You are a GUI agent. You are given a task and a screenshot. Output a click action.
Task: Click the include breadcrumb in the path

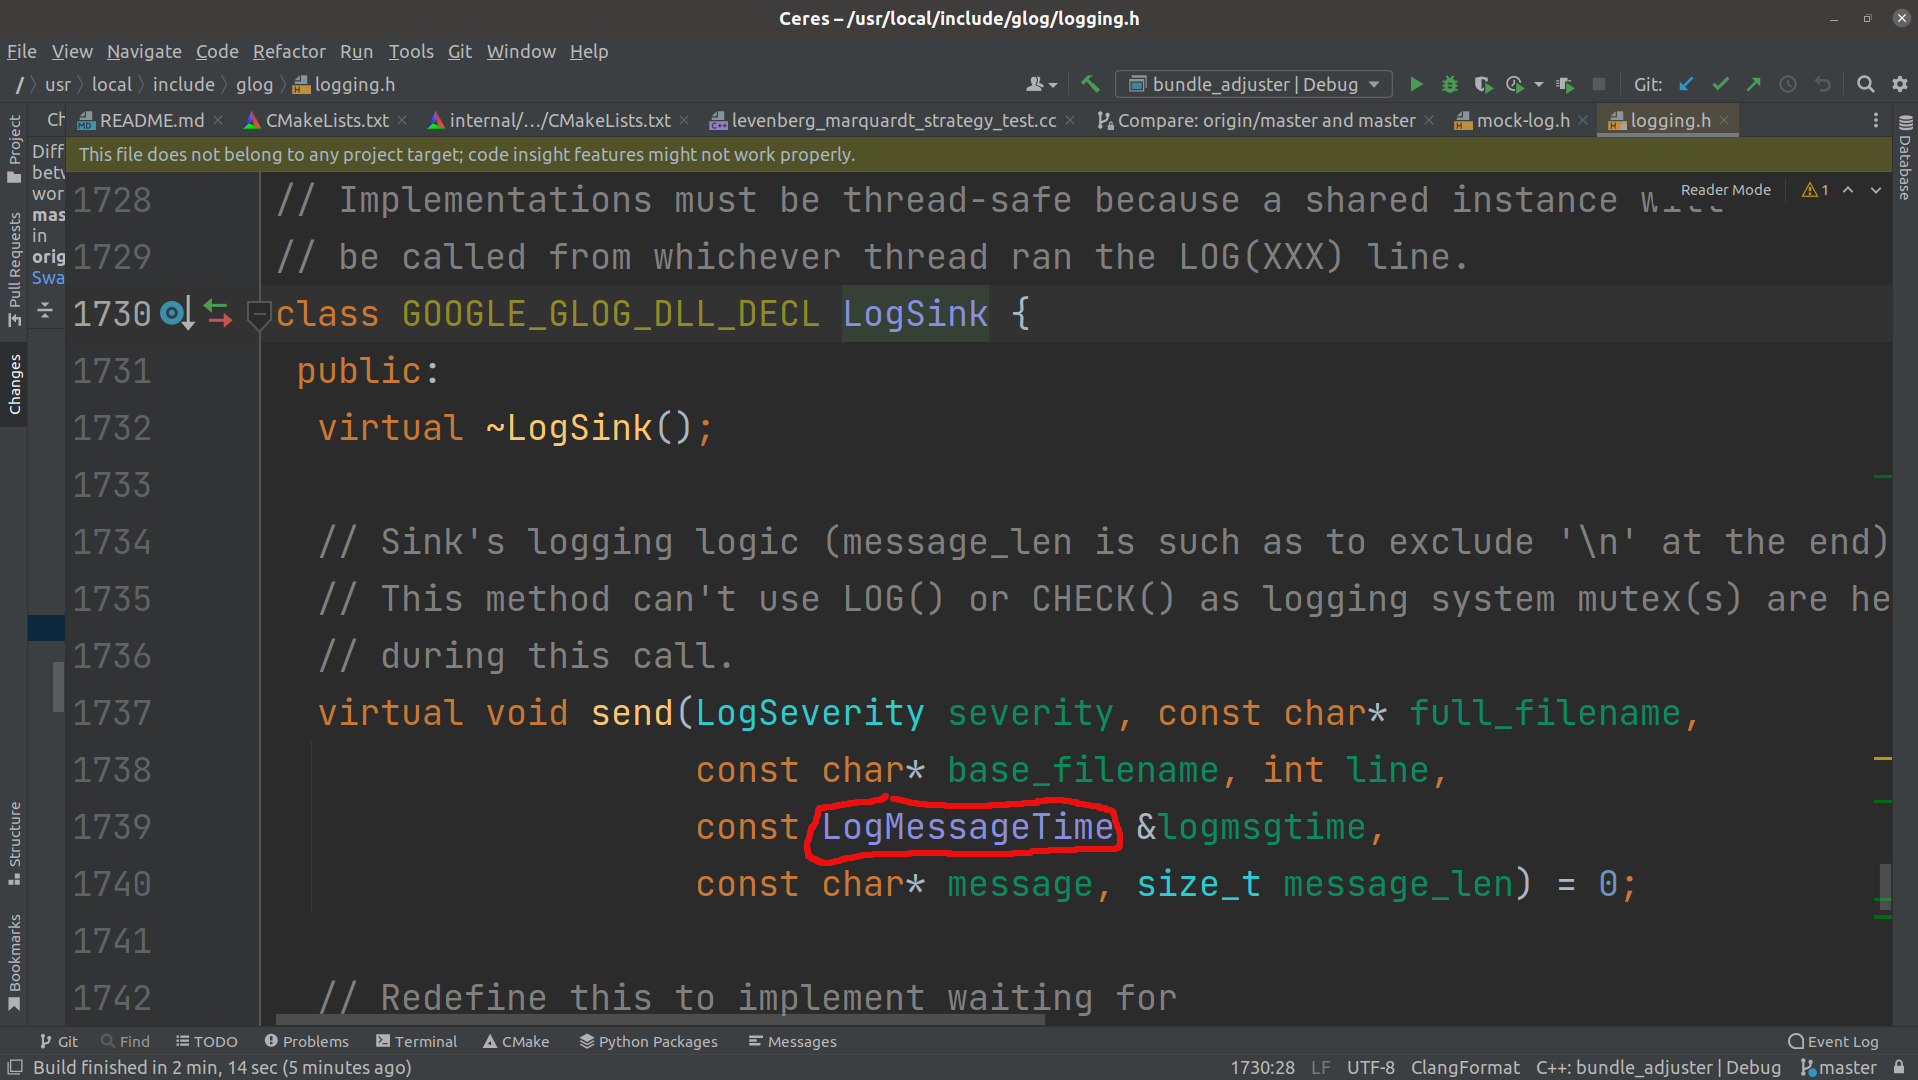tap(183, 84)
